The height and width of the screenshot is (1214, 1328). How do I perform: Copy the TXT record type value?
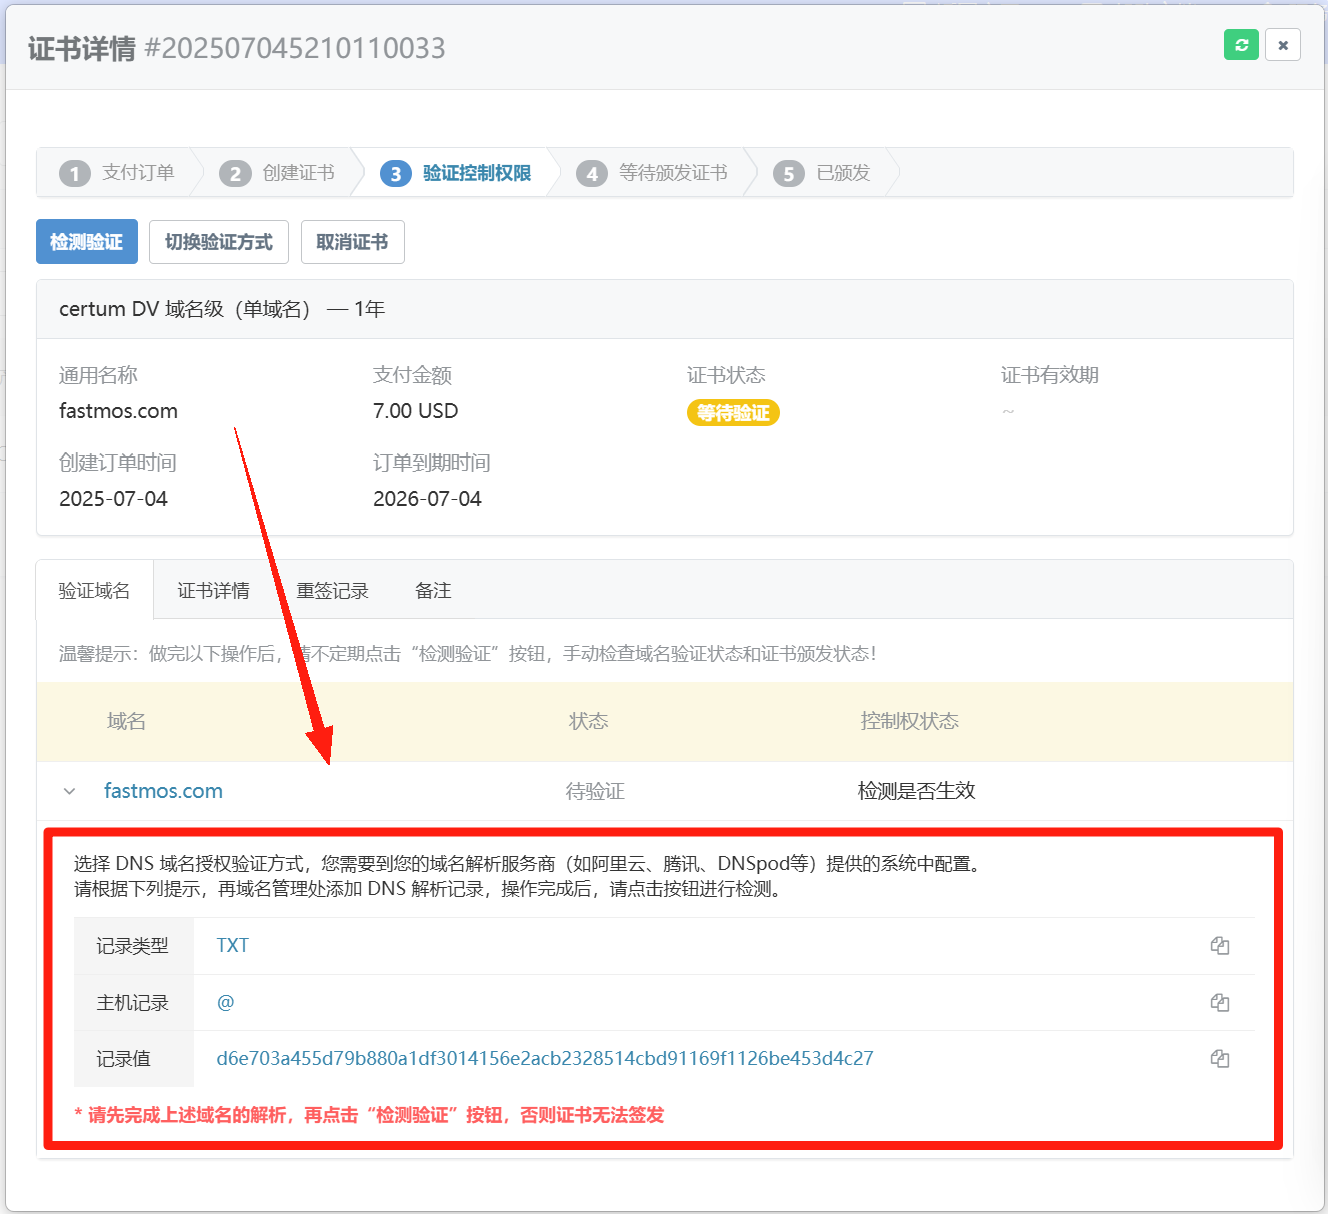click(1219, 946)
